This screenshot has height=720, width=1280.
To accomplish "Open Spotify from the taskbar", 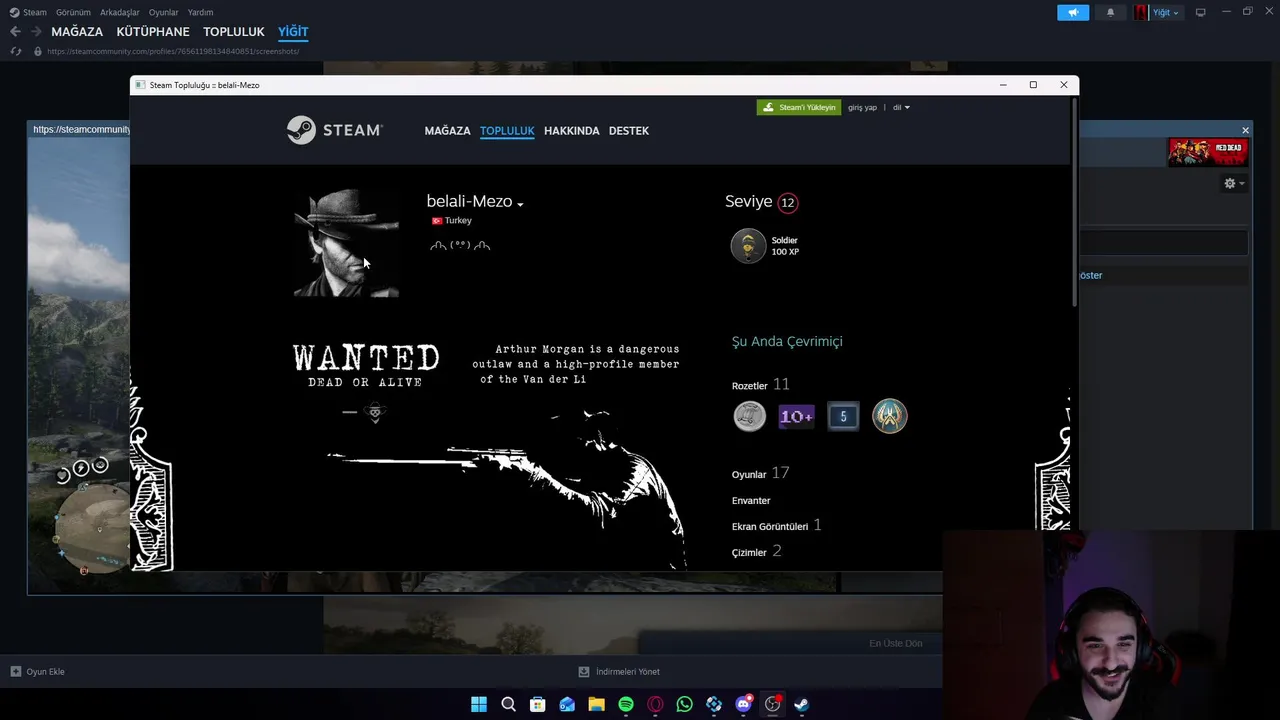I will 626,704.
